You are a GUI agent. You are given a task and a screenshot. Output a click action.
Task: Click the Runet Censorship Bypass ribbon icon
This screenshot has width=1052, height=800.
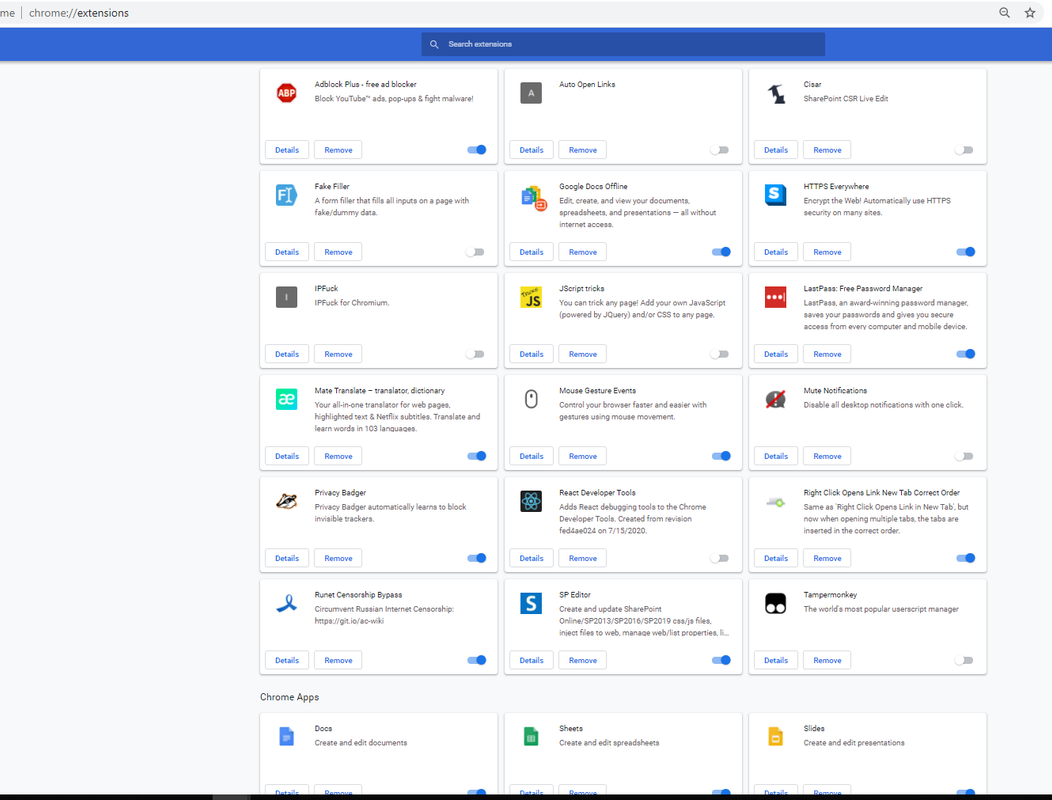[x=286, y=603]
